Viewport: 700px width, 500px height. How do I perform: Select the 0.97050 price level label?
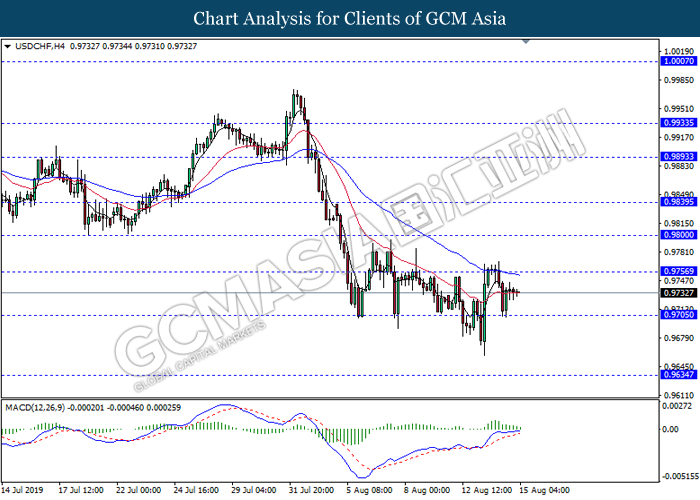pos(679,315)
